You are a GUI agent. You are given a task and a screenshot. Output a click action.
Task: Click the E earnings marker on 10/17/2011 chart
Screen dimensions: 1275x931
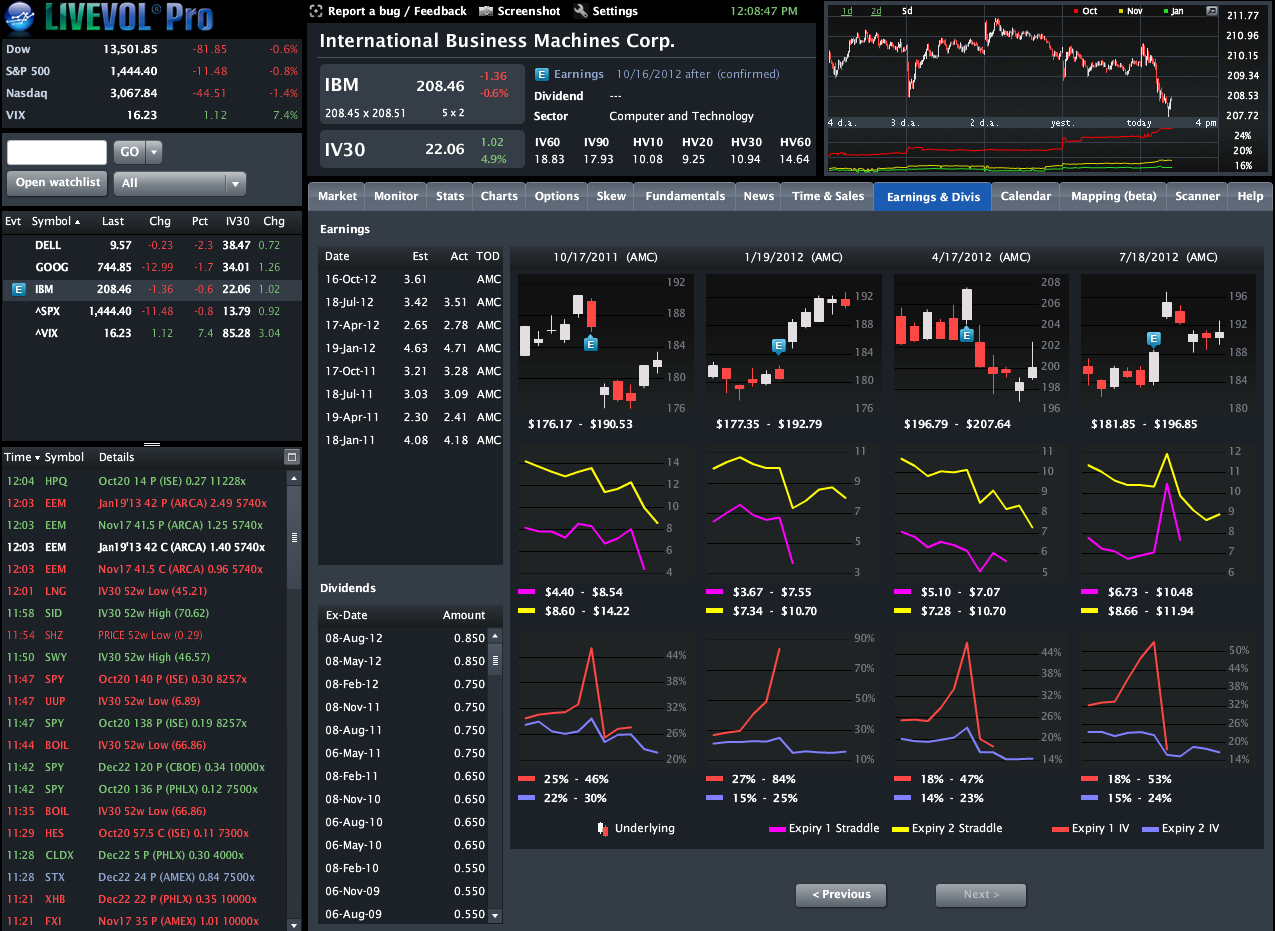click(590, 343)
